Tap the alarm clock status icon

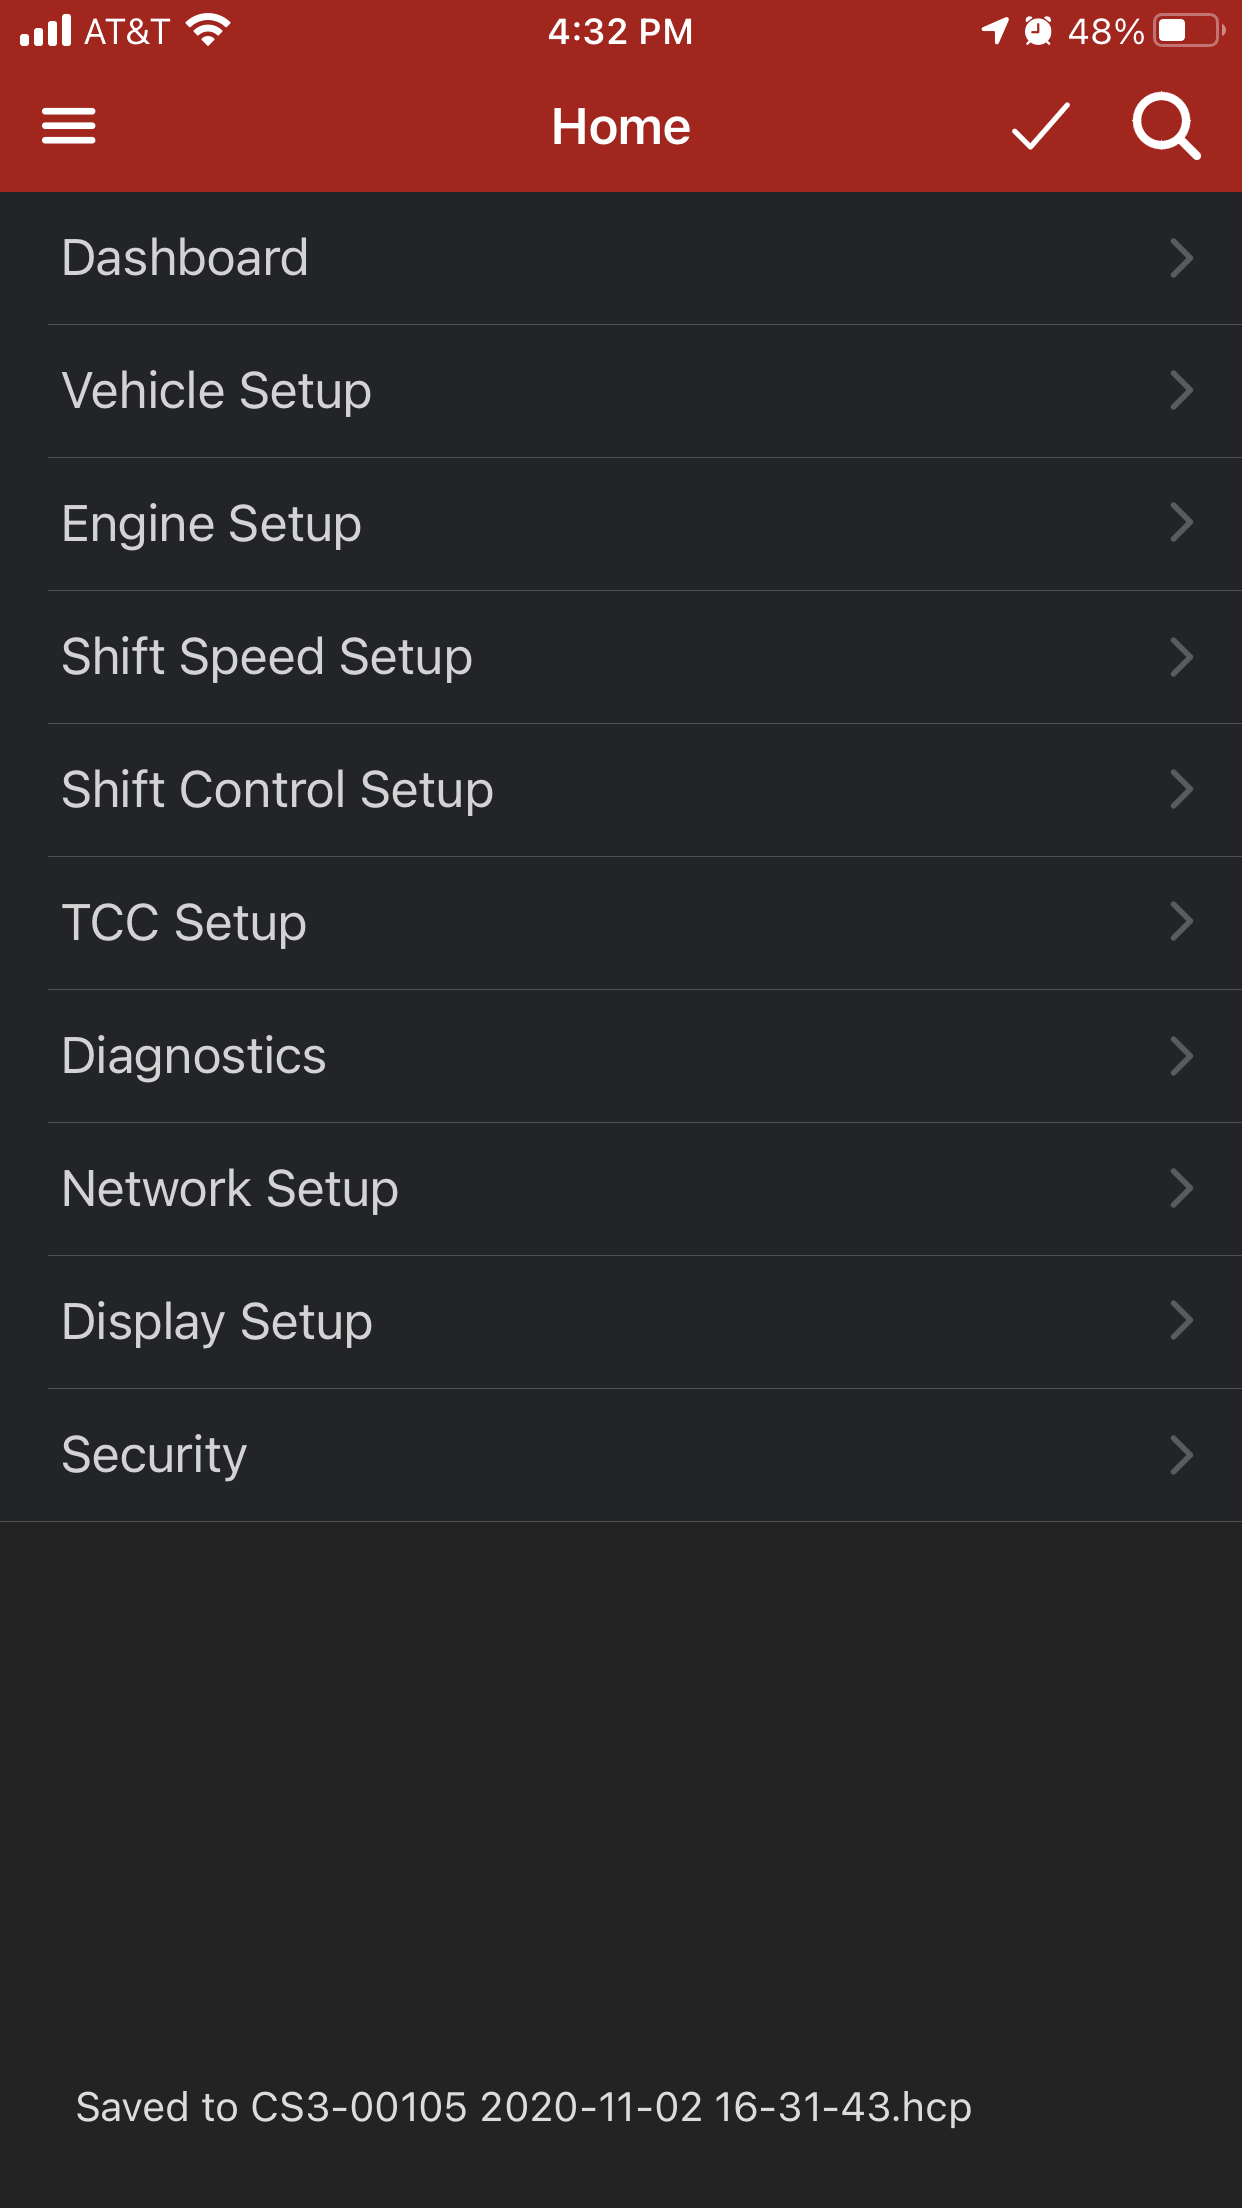pos(1038,32)
